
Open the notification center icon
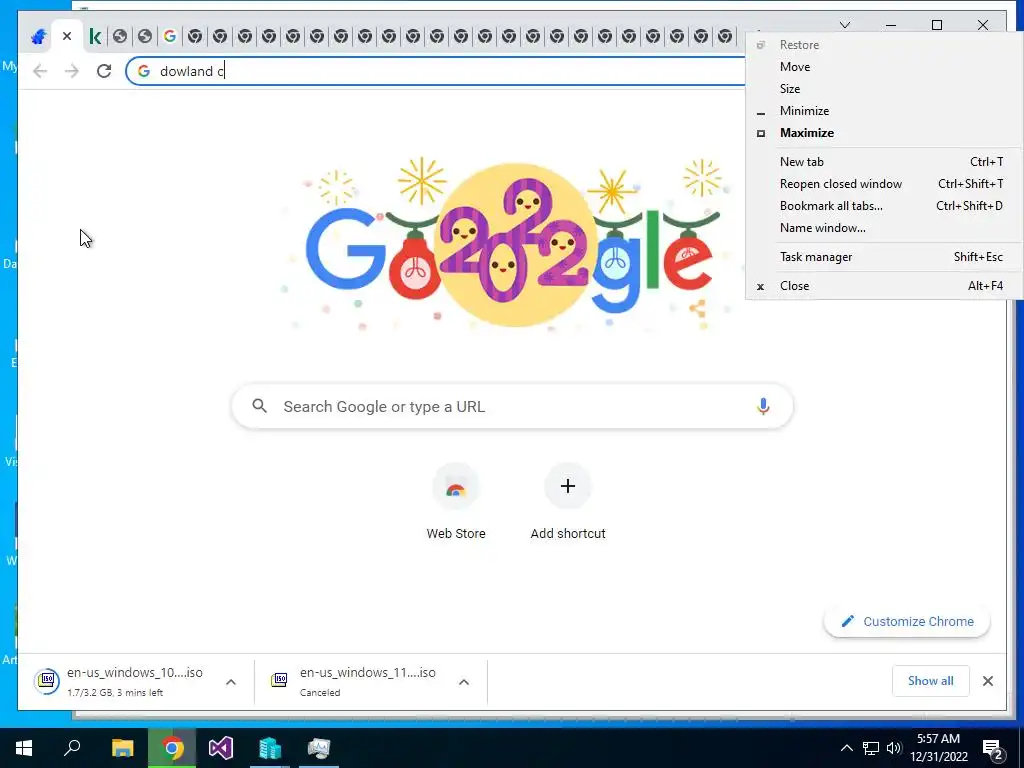coord(993,748)
